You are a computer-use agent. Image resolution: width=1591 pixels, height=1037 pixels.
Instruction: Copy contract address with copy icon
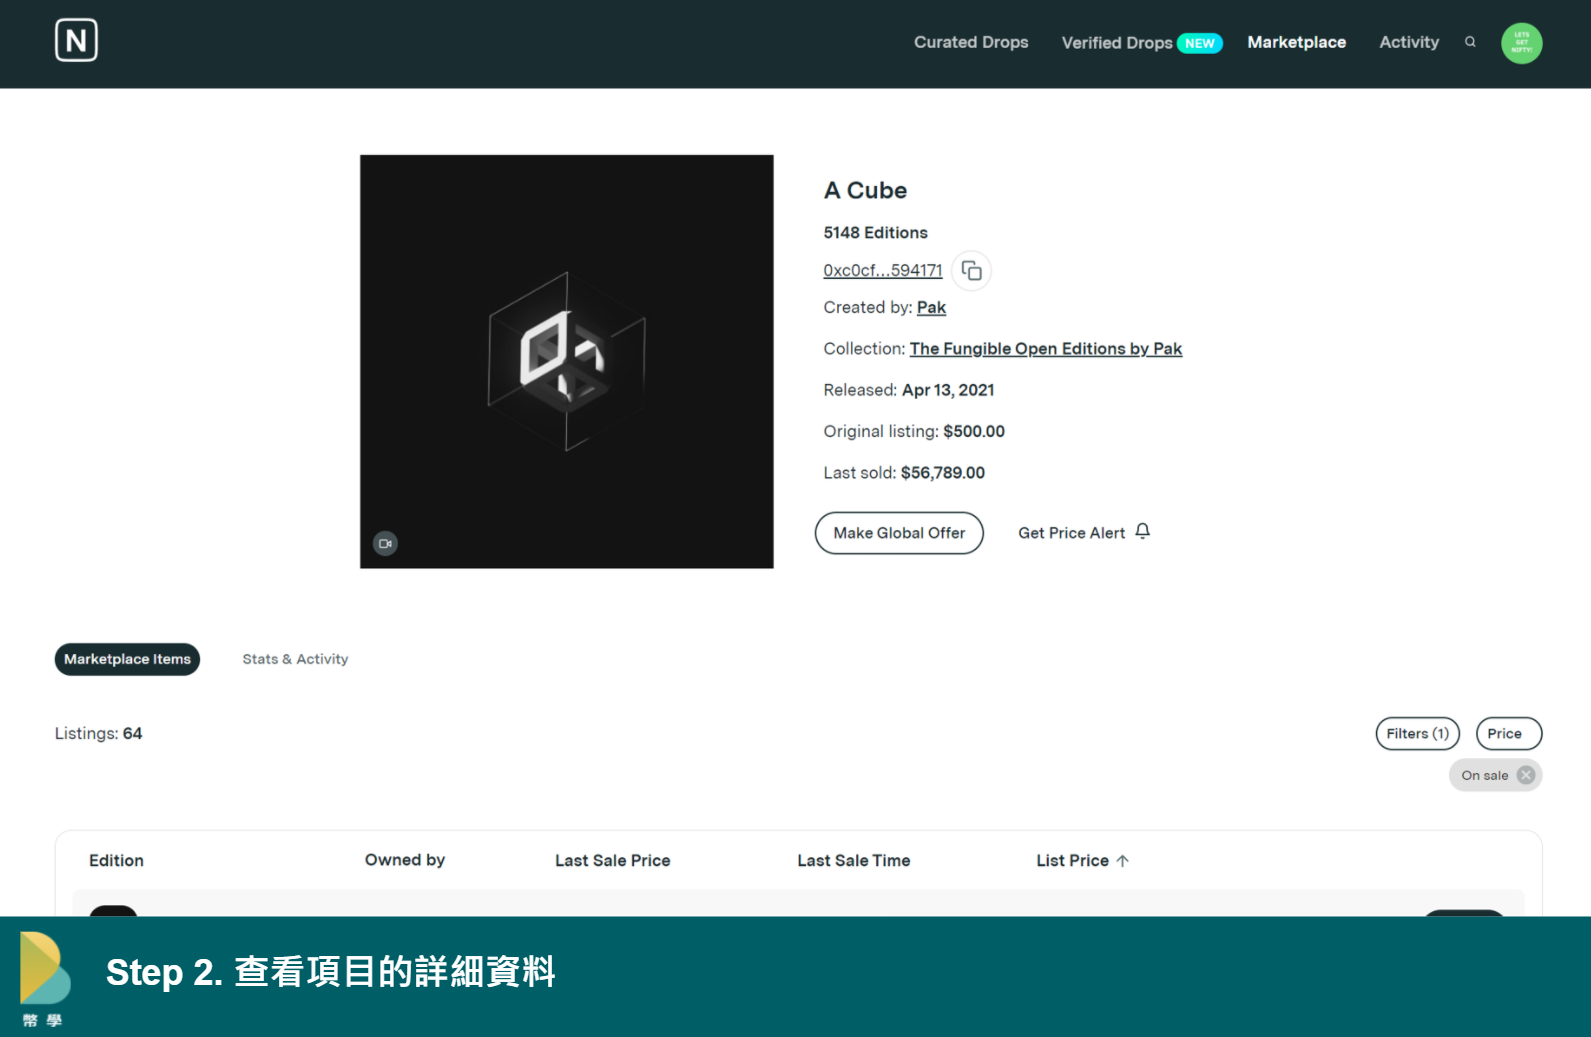[x=971, y=270]
